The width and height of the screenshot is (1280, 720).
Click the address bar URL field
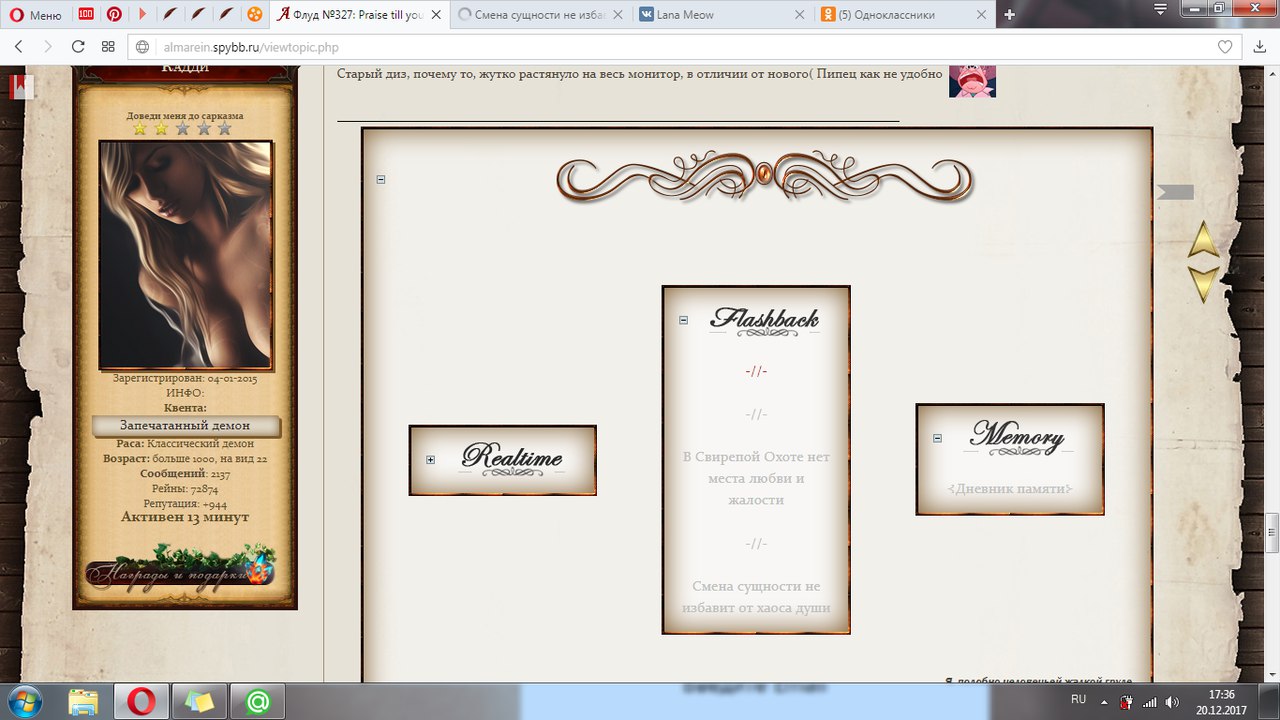pyautogui.click(x=600, y=47)
